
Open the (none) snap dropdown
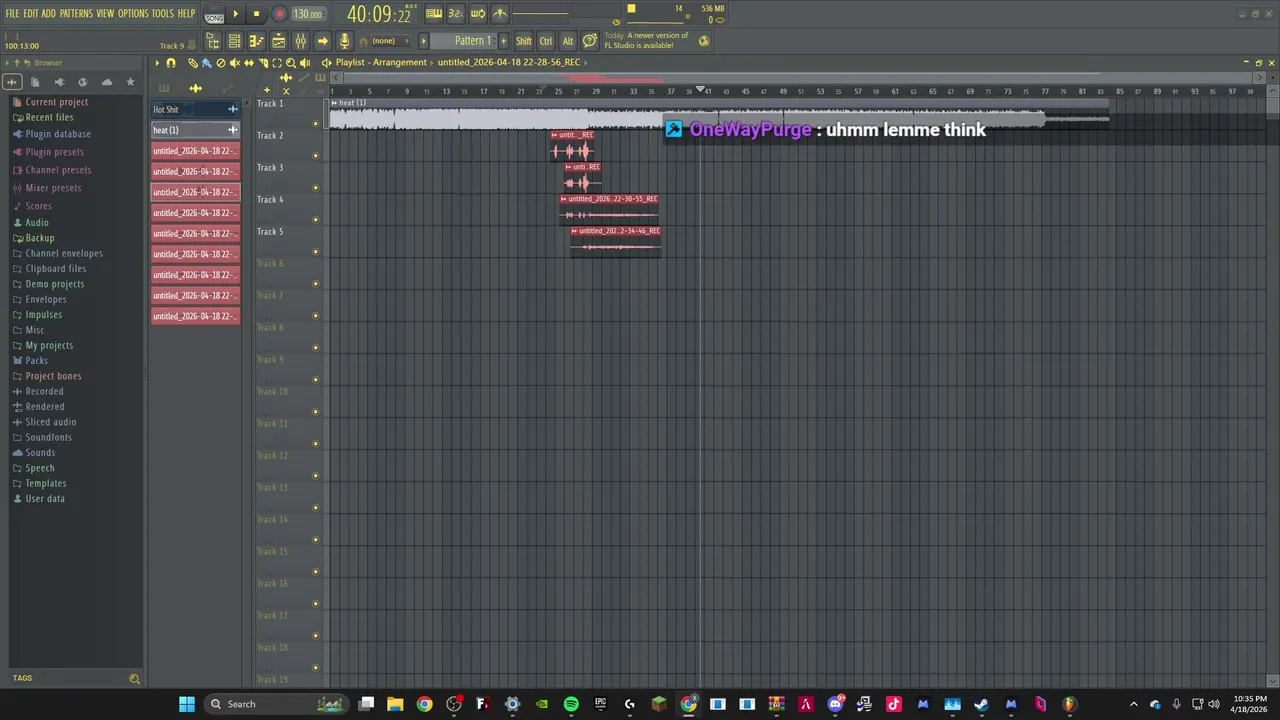(x=390, y=41)
